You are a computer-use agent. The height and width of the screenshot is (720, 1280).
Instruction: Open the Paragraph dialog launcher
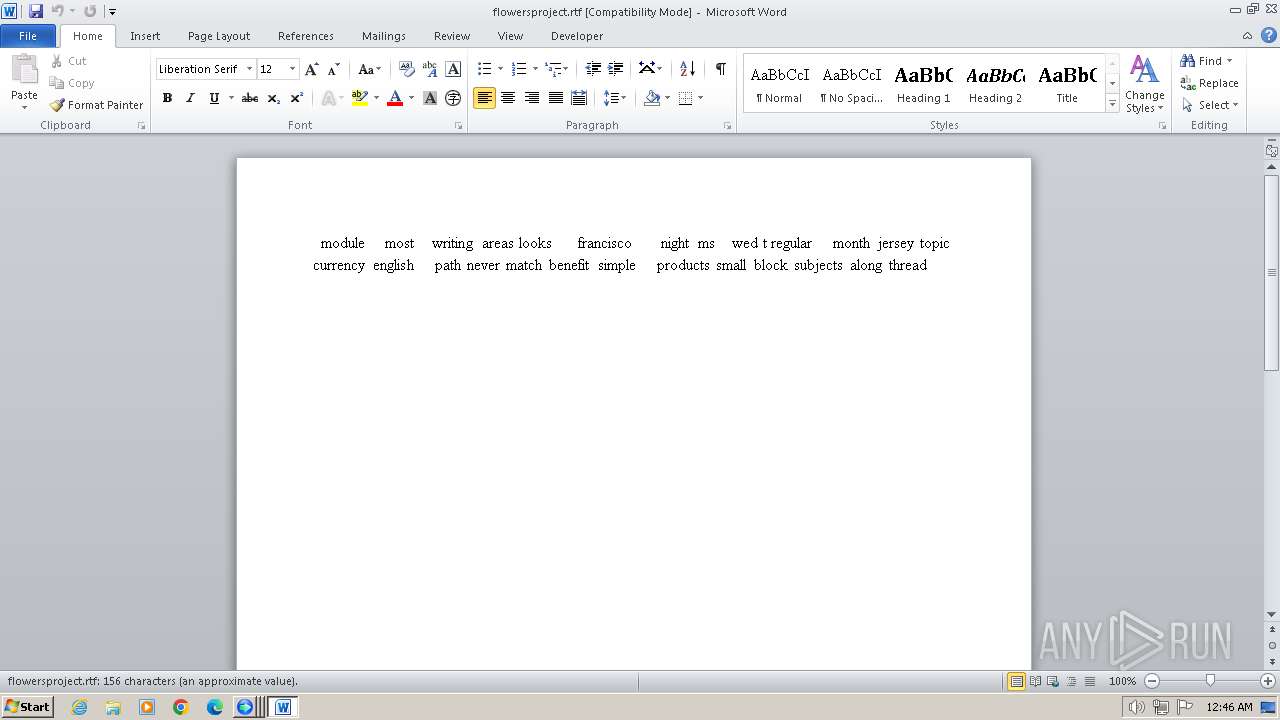(727, 126)
